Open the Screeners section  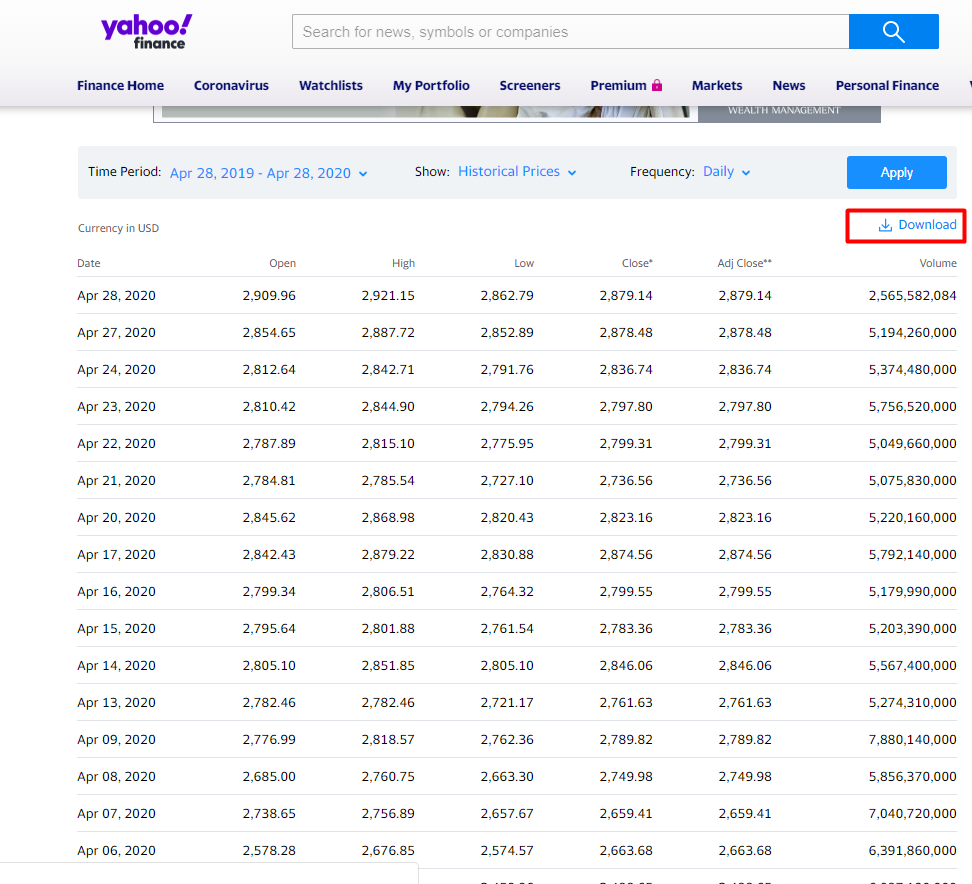coord(530,86)
